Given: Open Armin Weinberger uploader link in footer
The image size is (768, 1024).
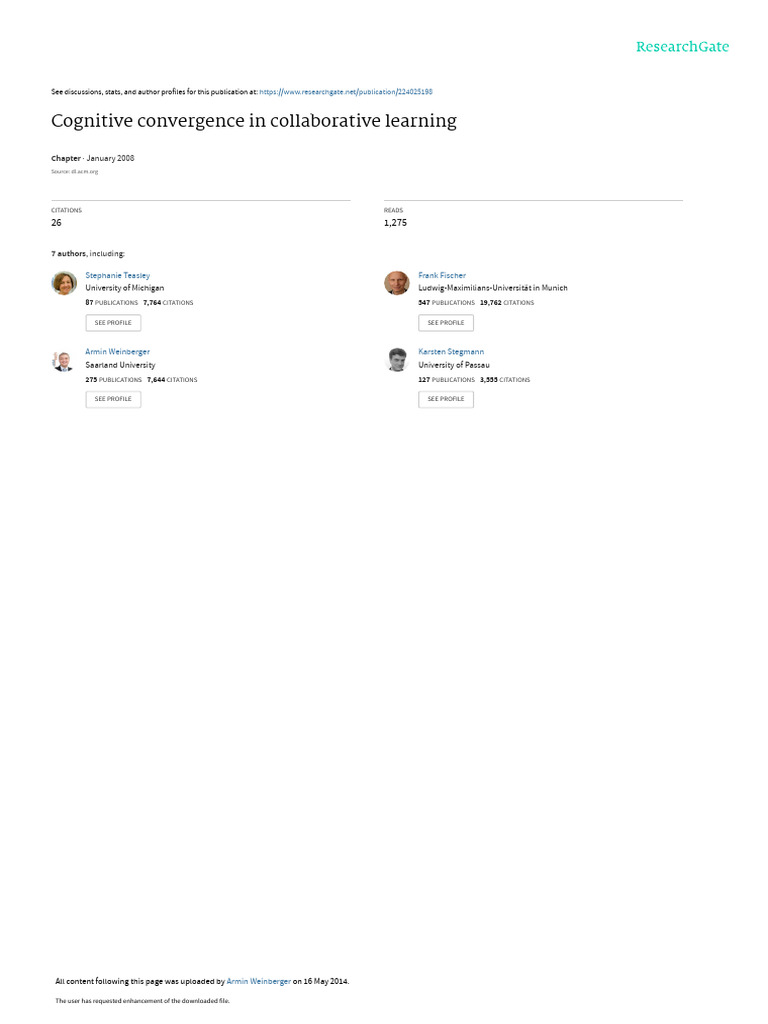Looking at the screenshot, I should coord(259,981).
